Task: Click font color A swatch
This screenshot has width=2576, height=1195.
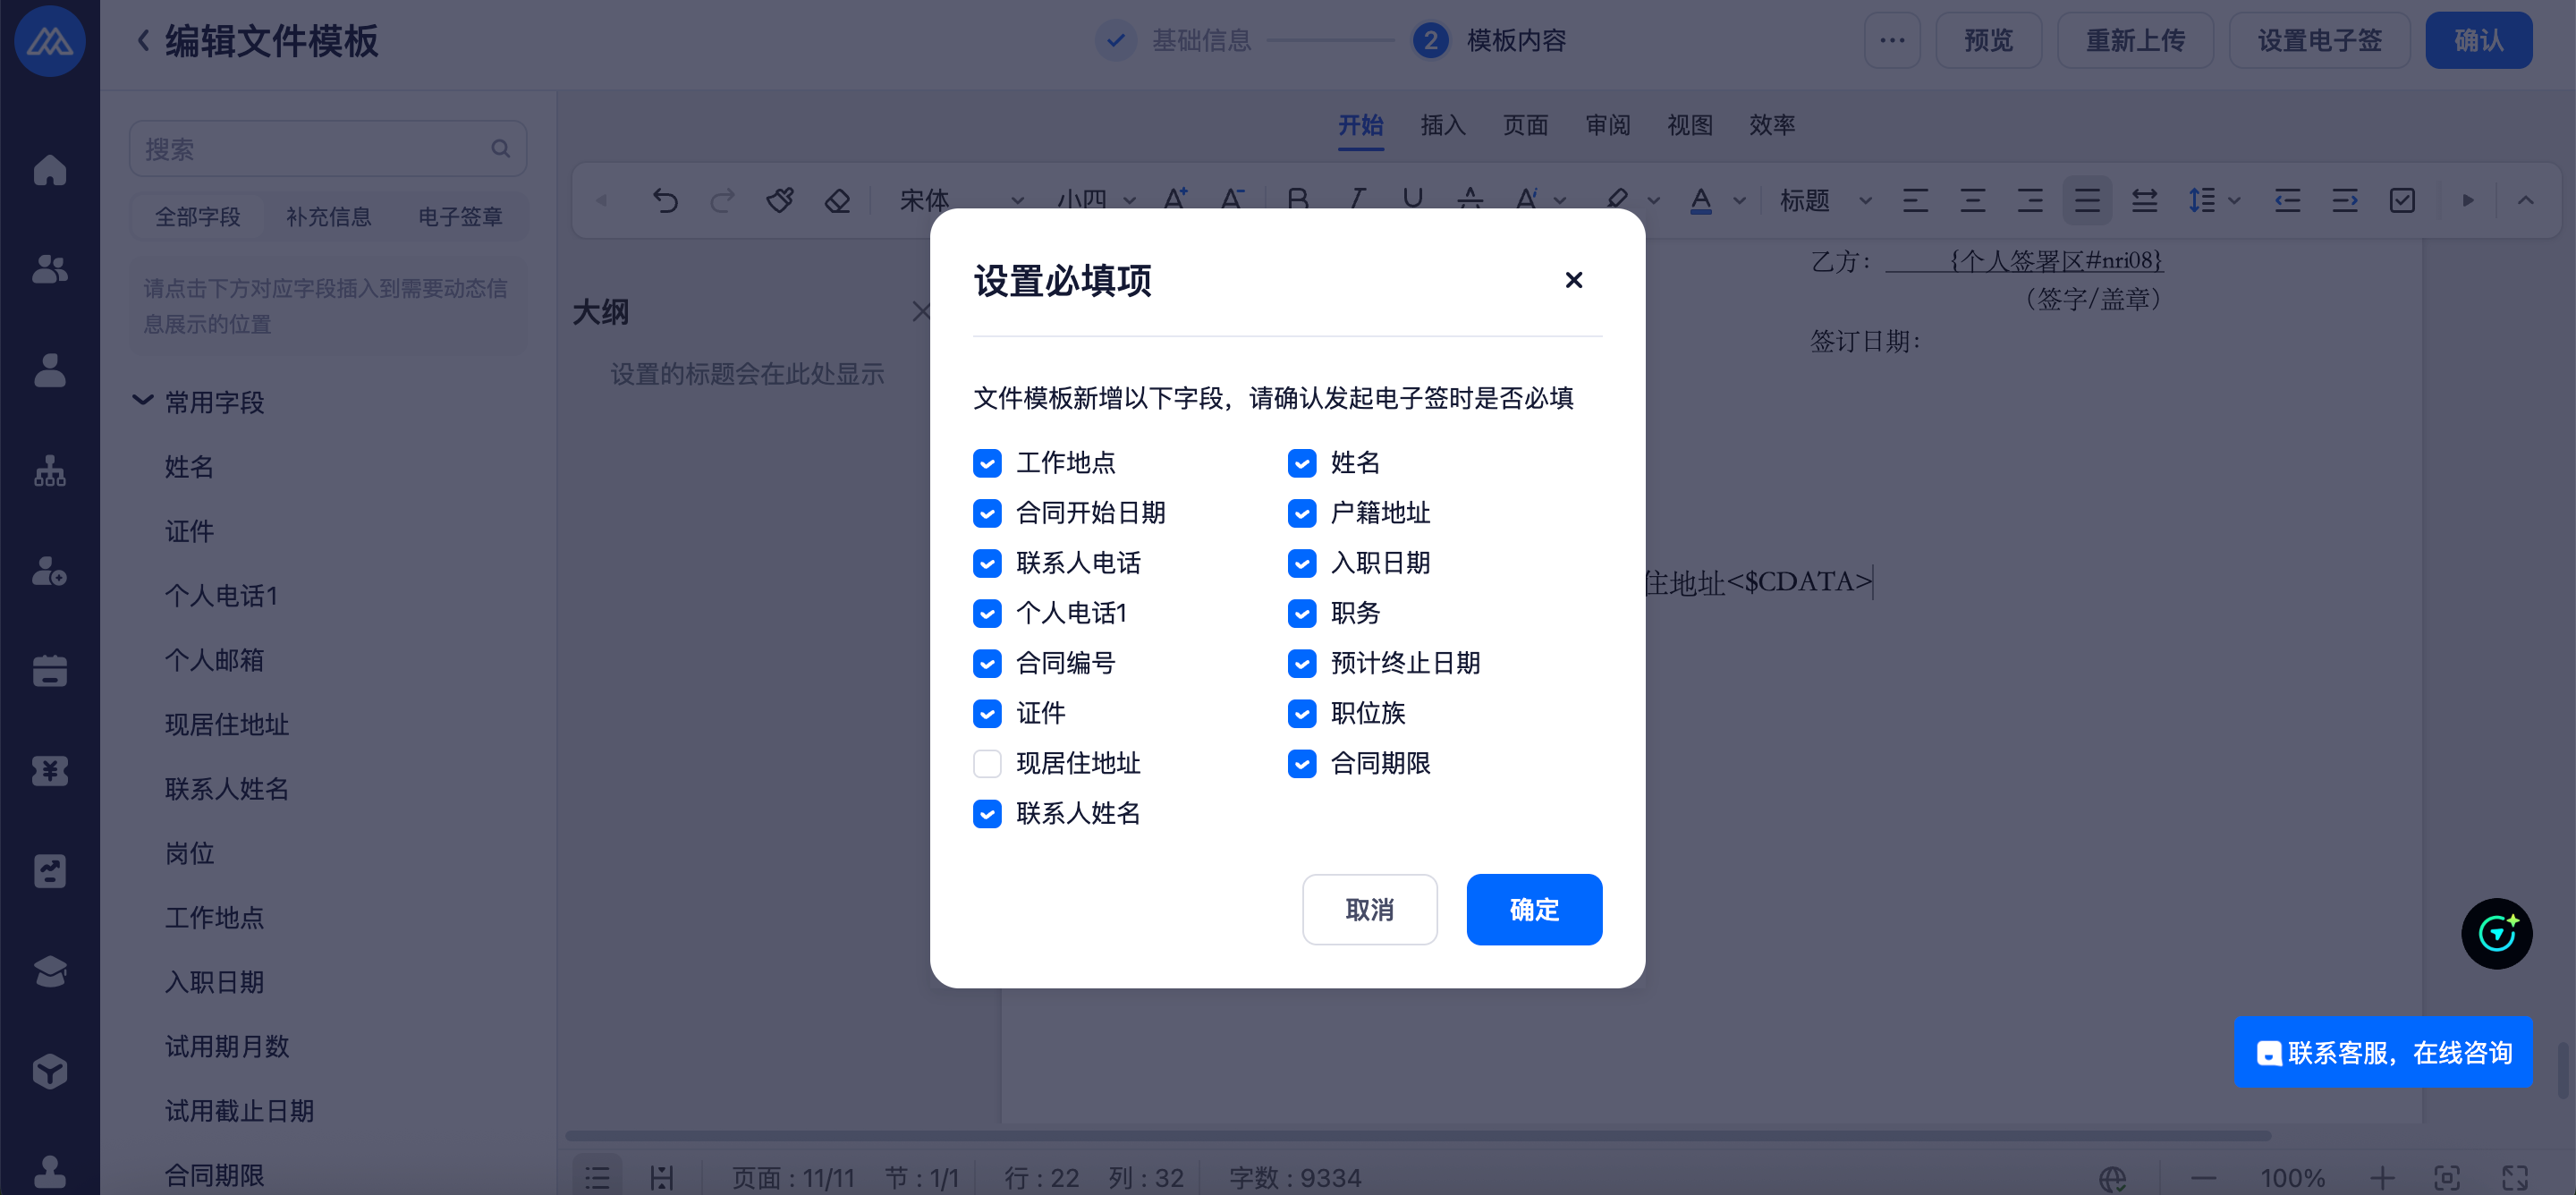Action: click(1700, 201)
